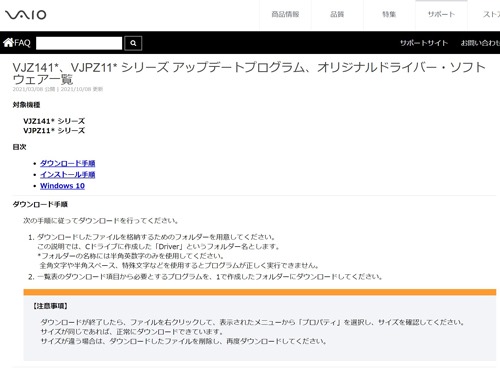Click the page title heading
This screenshot has width=500, height=368.
pyautogui.click(x=249, y=73)
